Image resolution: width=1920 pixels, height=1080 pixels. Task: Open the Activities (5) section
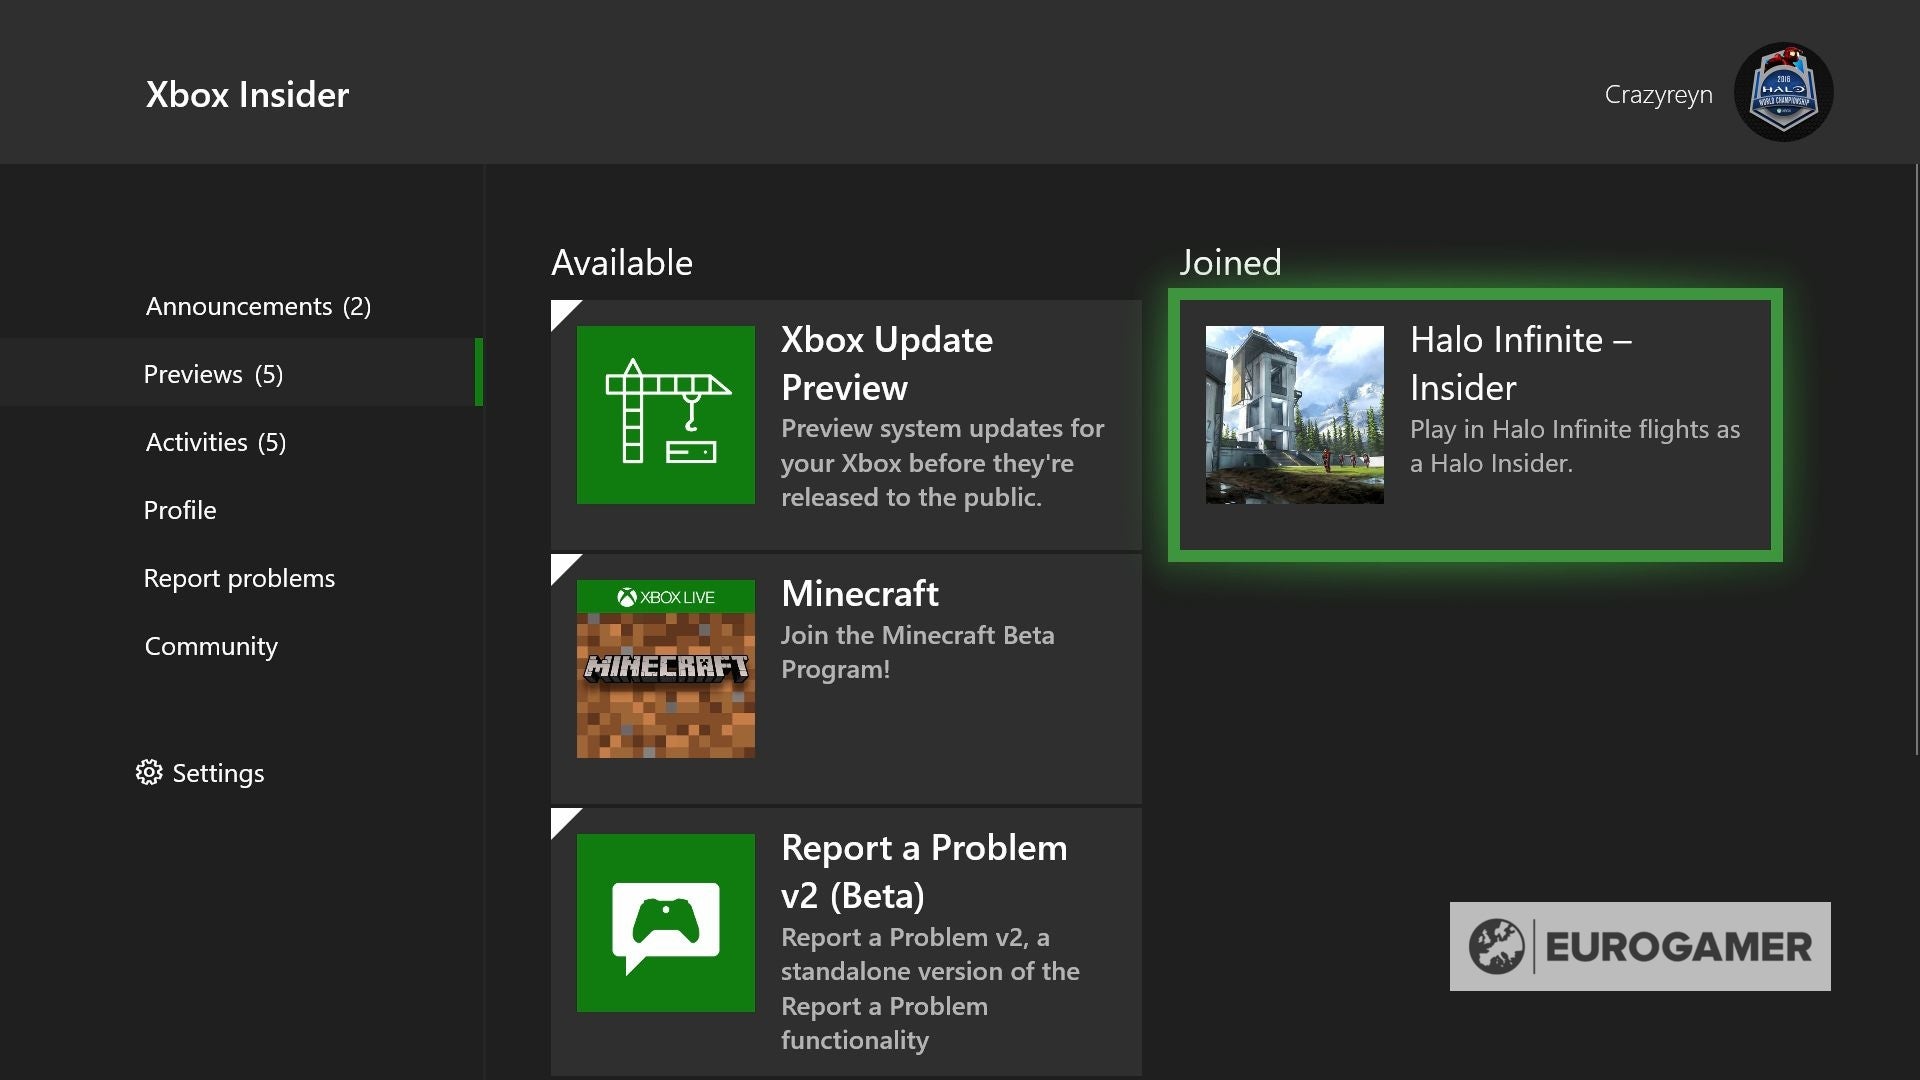[x=216, y=442]
